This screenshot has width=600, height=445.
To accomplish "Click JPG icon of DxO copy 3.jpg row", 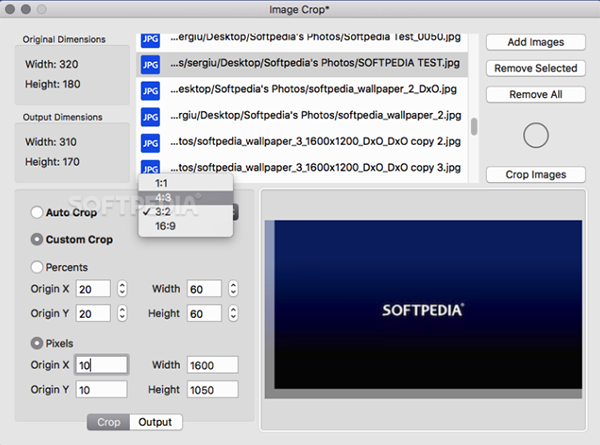I will point(150,167).
